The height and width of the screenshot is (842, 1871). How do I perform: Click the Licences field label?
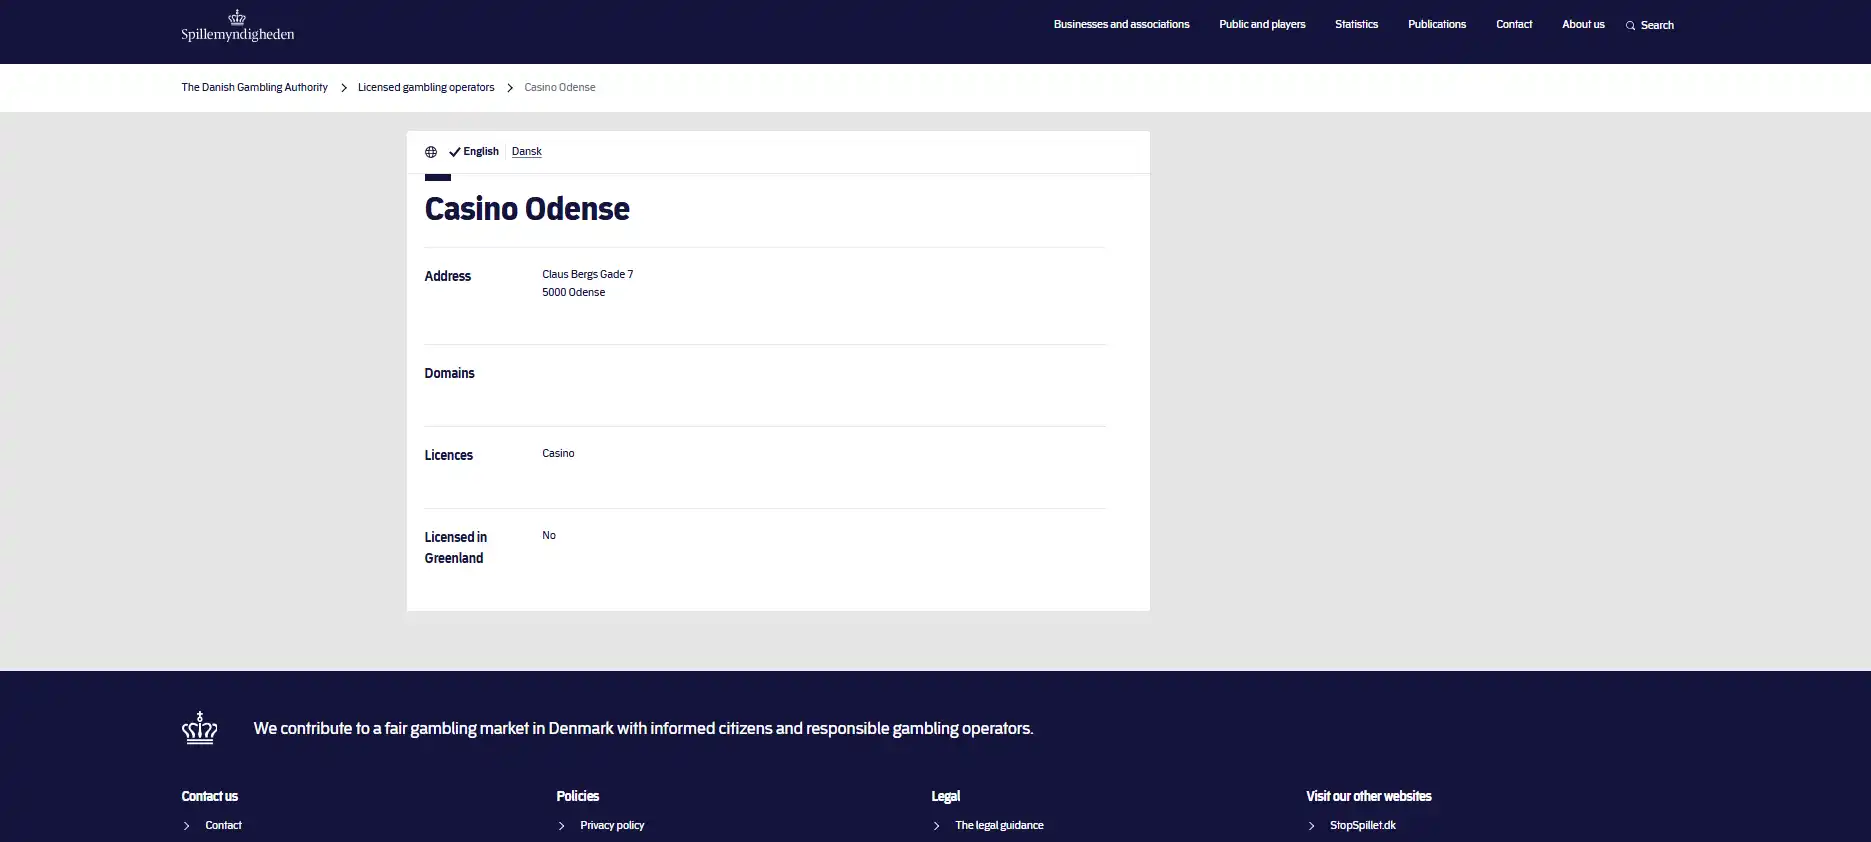pos(448,455)
